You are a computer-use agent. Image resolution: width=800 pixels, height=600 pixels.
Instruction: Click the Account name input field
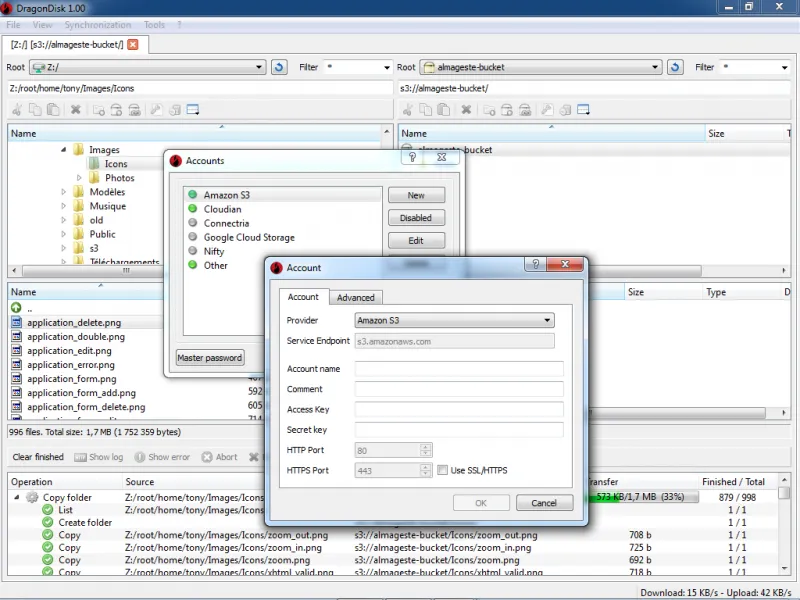click(x=459, y=368)
